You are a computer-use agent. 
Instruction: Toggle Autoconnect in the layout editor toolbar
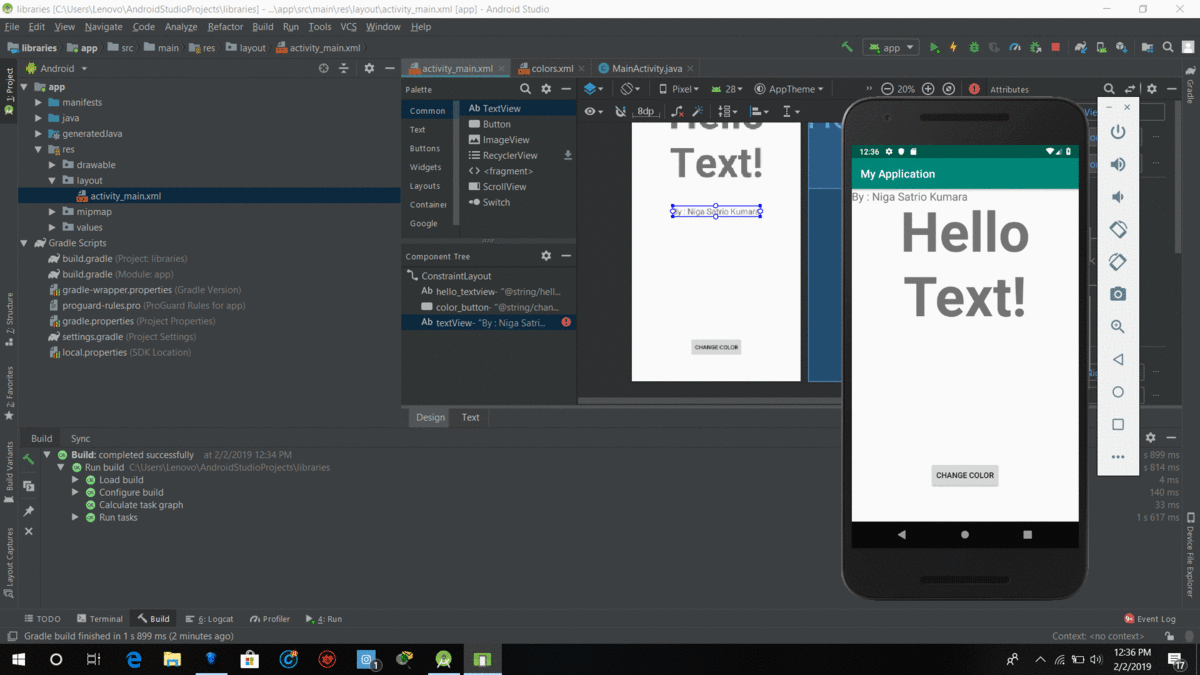point(620,111)
